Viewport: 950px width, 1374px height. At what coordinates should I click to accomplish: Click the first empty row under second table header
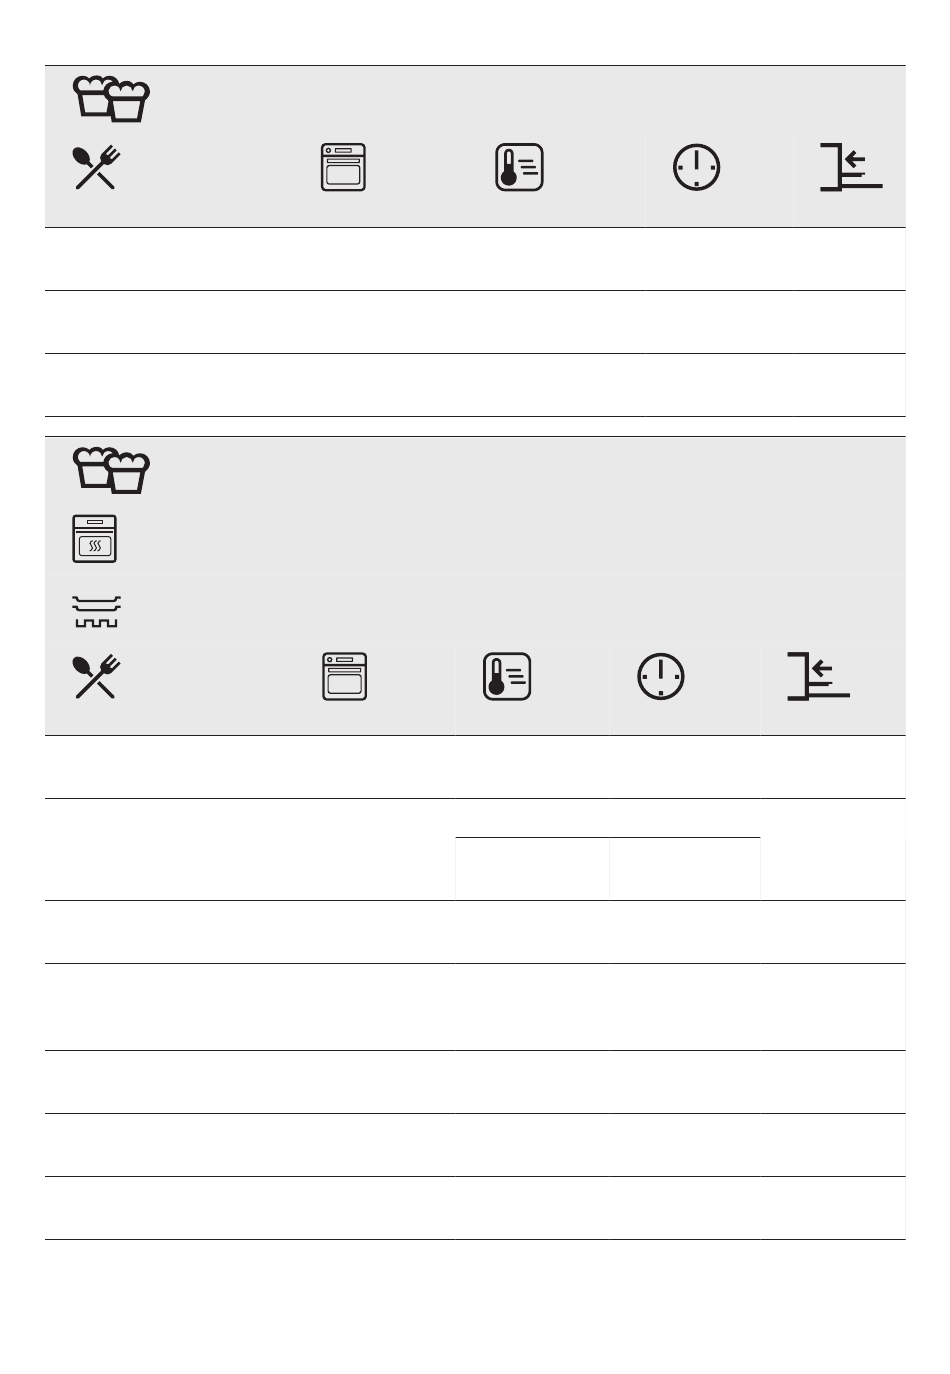pos(475,767)
